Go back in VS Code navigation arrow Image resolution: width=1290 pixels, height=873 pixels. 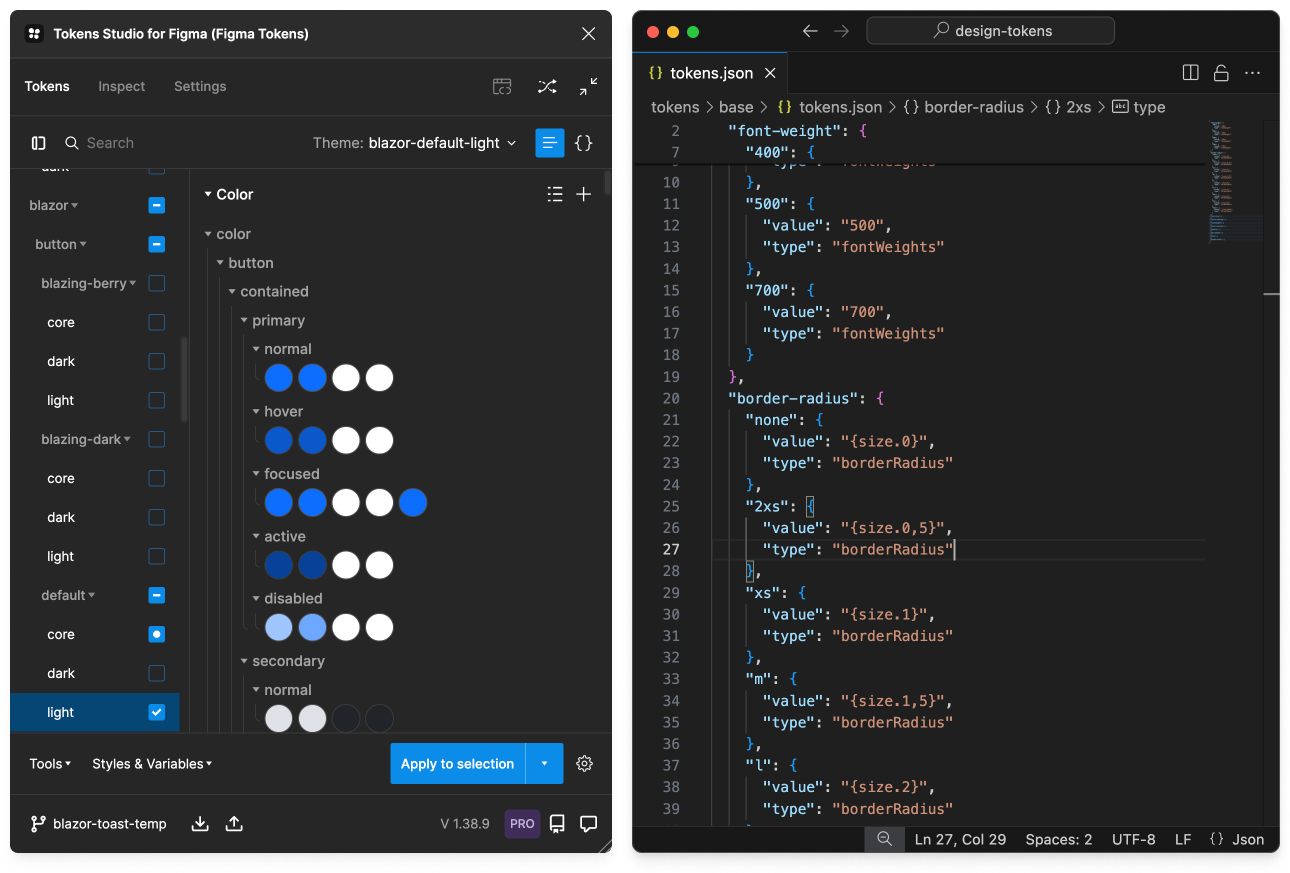click(810, 31)
